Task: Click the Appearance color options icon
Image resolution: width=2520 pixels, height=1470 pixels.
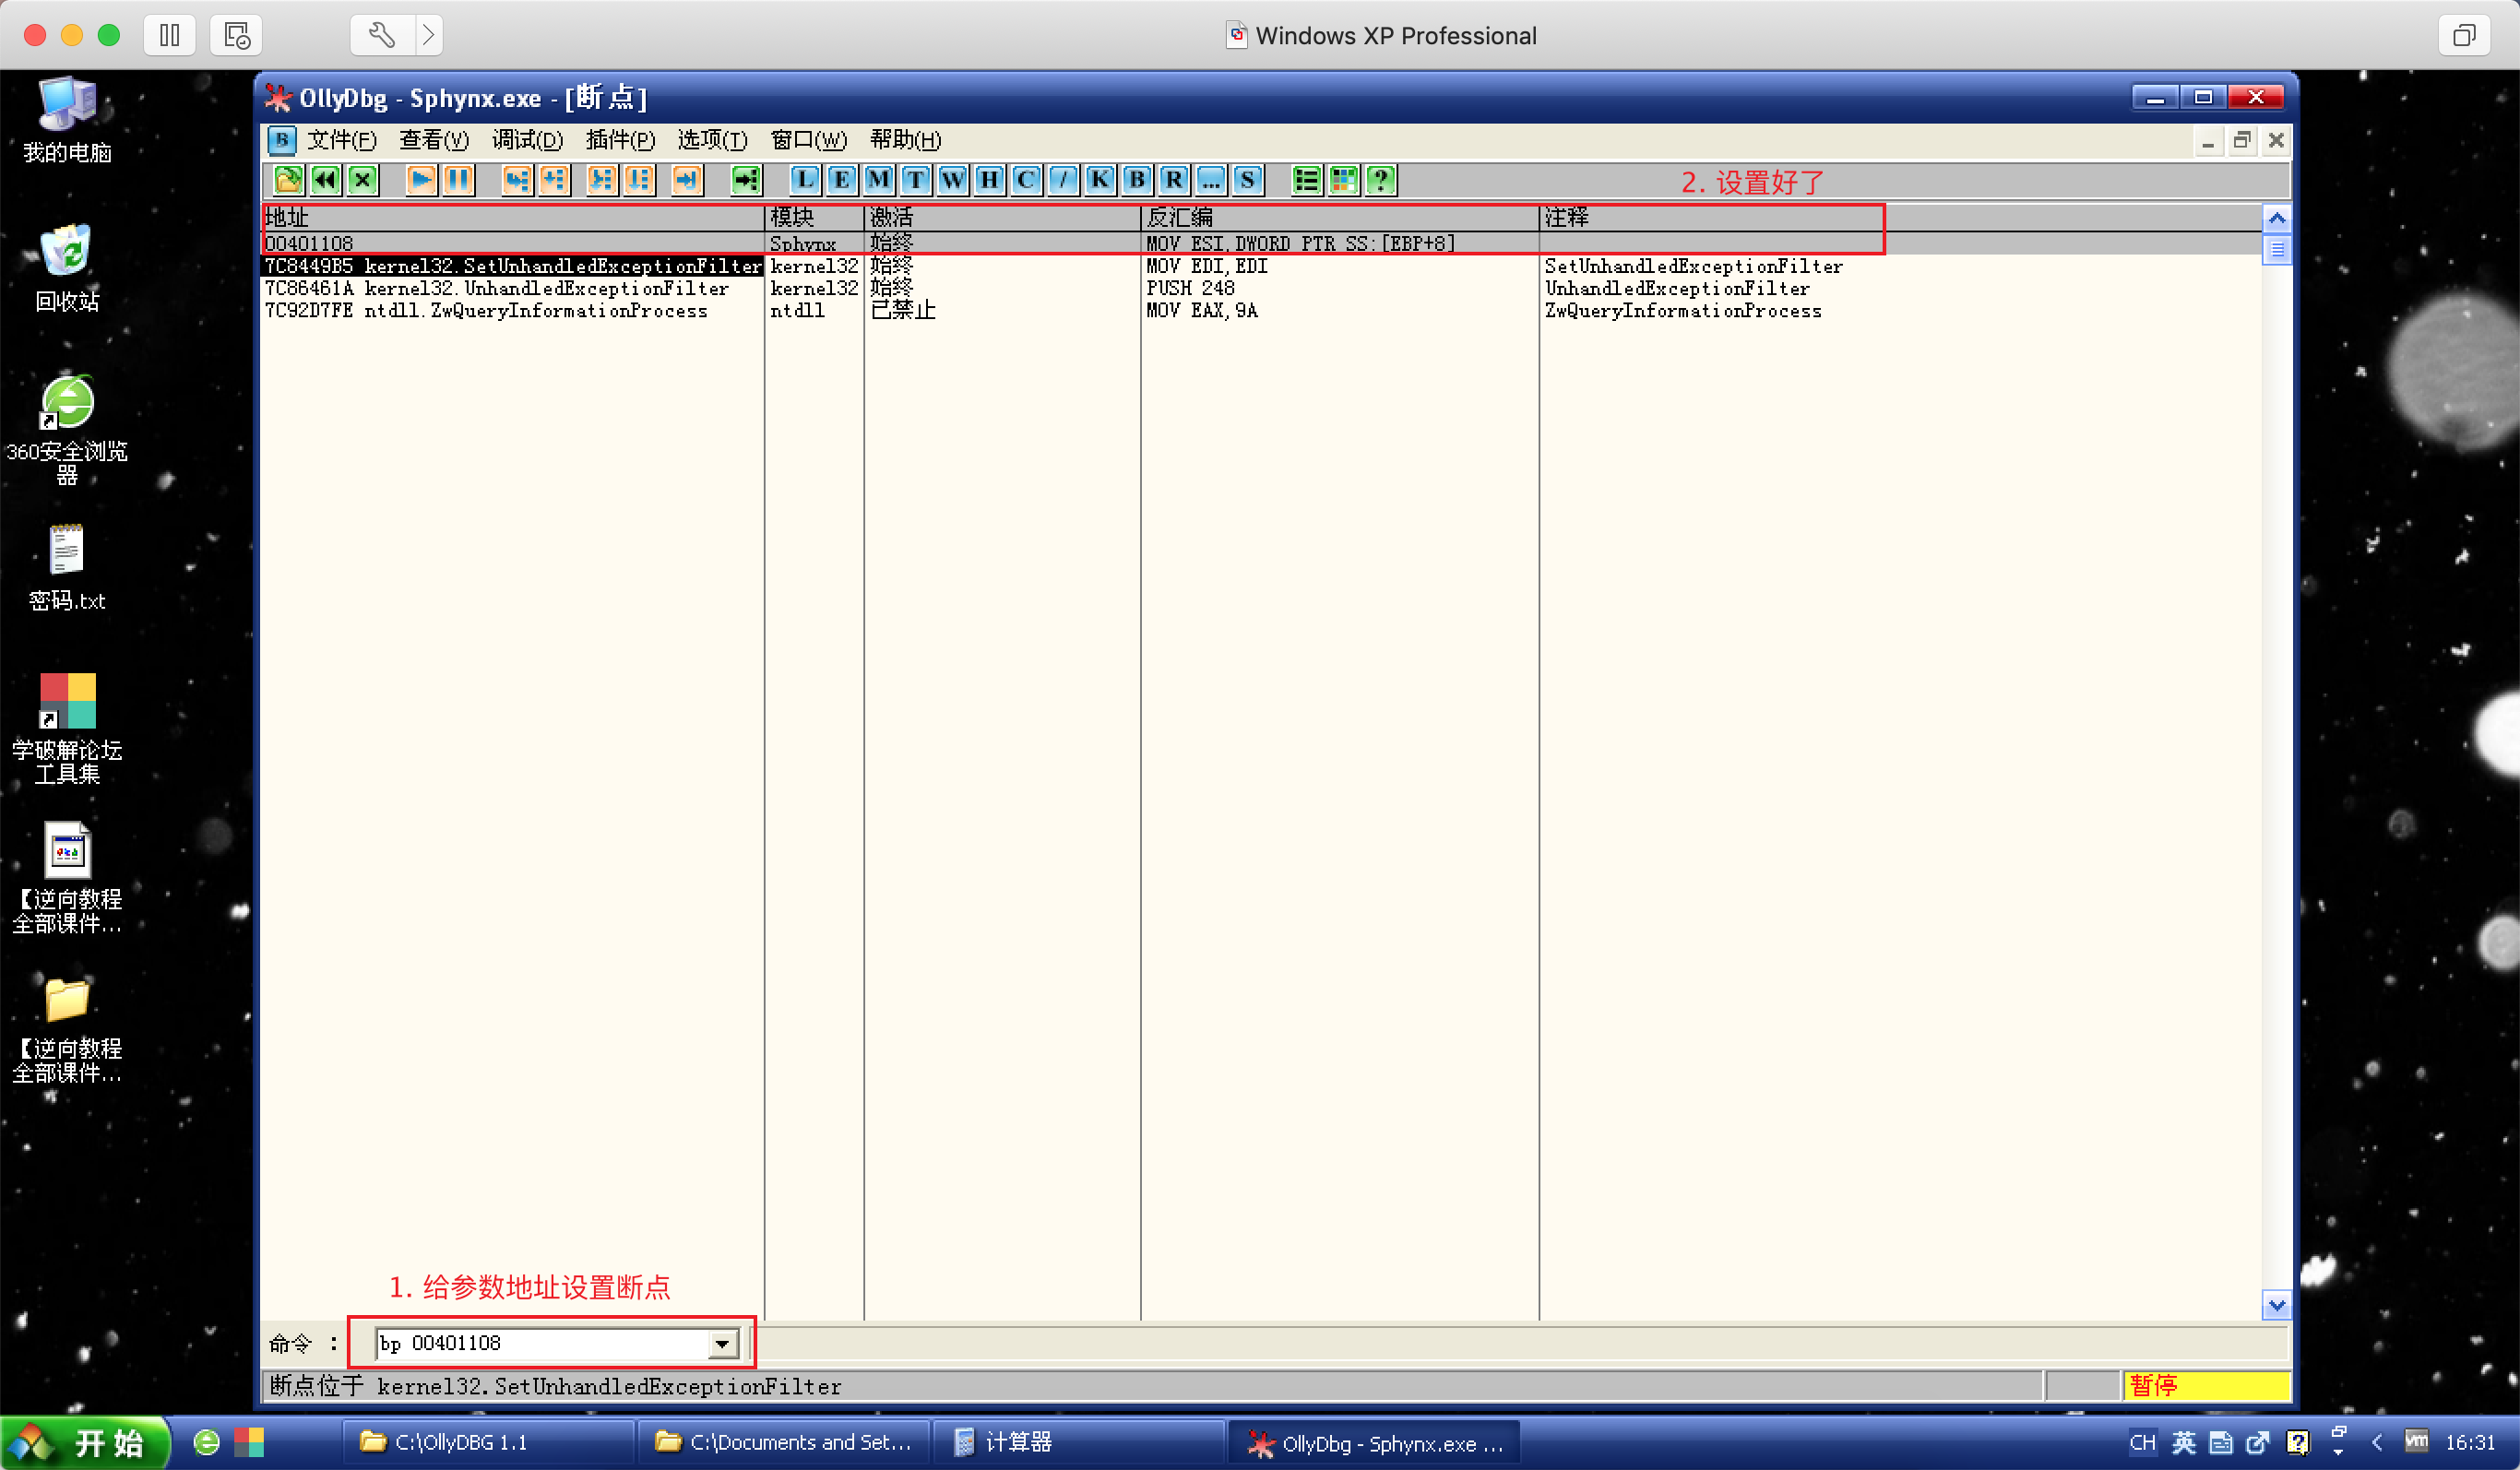Action: (x=1343, y=180)
